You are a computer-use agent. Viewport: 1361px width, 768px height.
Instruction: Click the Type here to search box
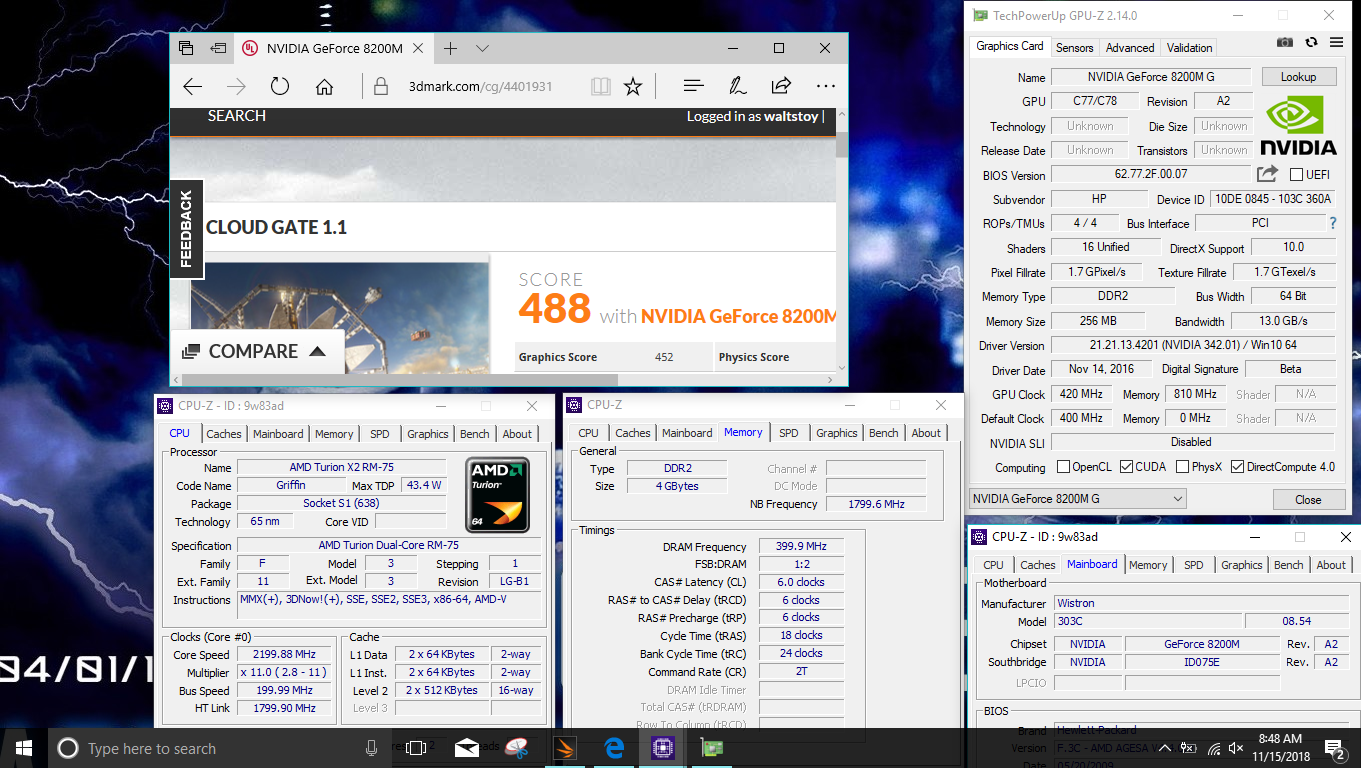[x=152, y=748]
